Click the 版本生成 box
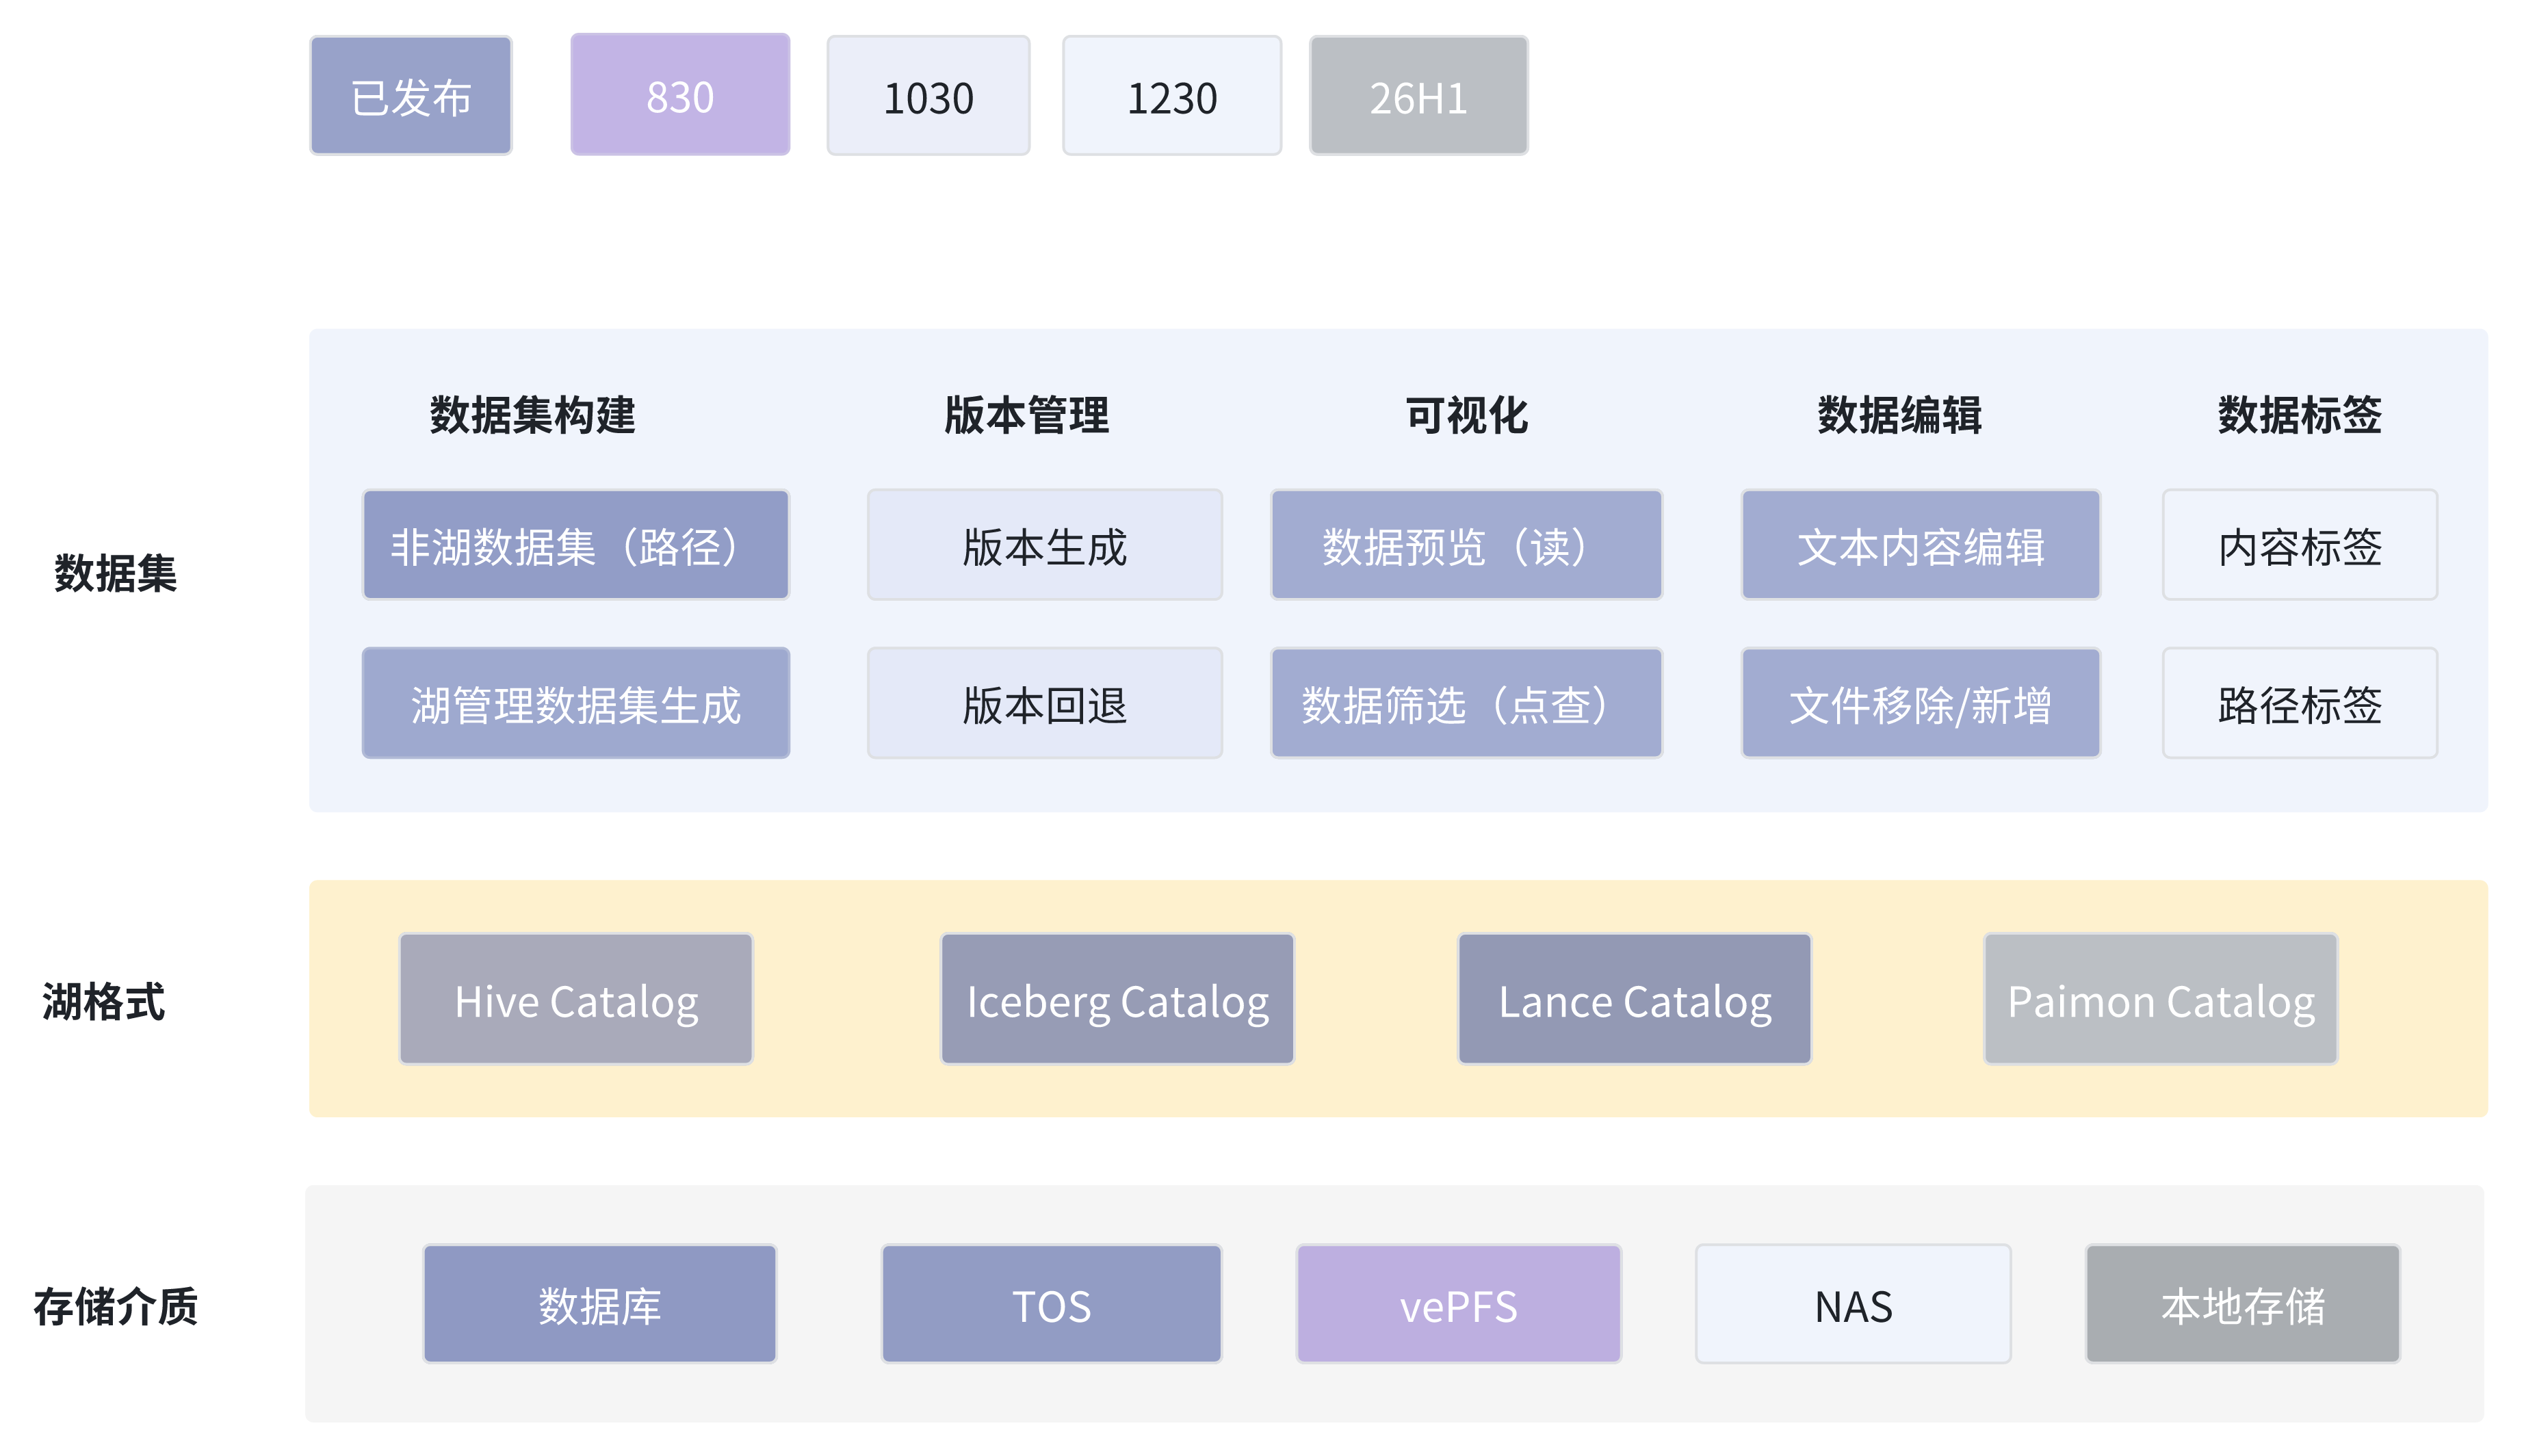The height and width of the screenshot is (1456, 2522). [1044, 545]
